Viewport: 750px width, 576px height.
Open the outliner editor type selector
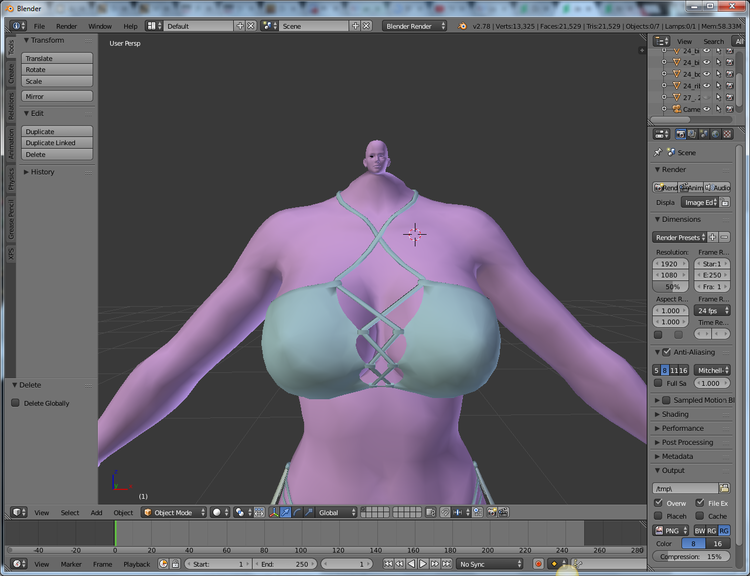pos(662,41)
